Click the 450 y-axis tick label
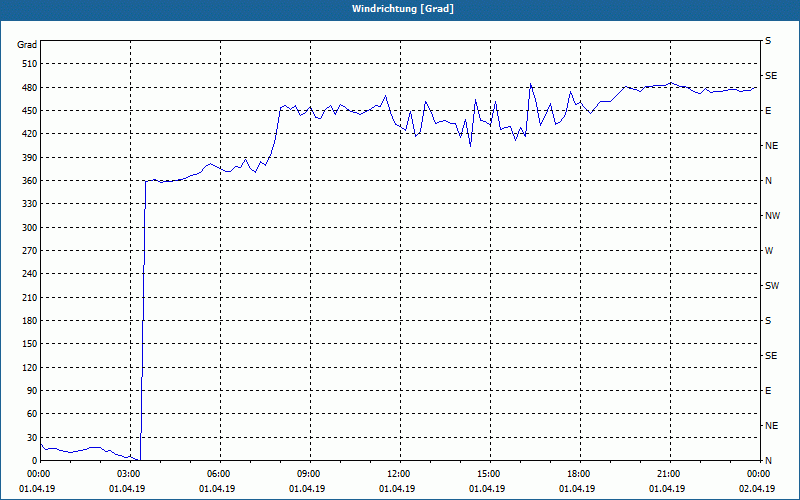800x500 pixels. [31, 111]
